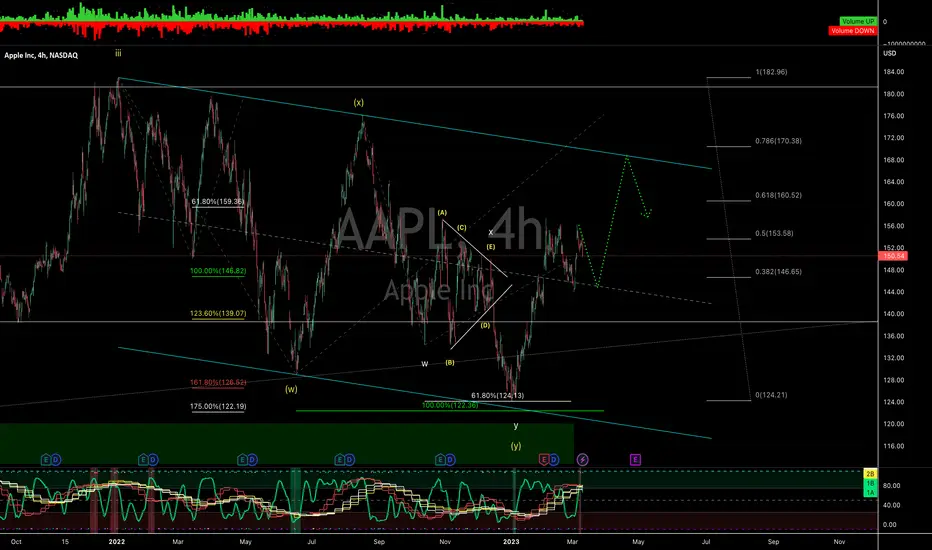Click the 116.00 price axis label
The height and width of the screenshot is (550, 932).
[x=893, y=446]
